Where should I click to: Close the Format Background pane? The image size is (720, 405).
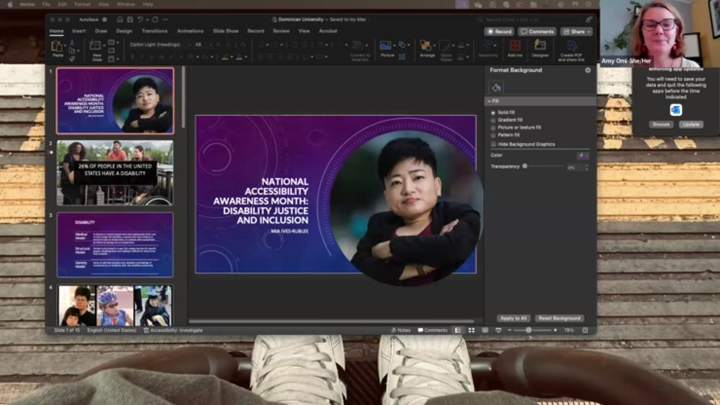point(588,70)
